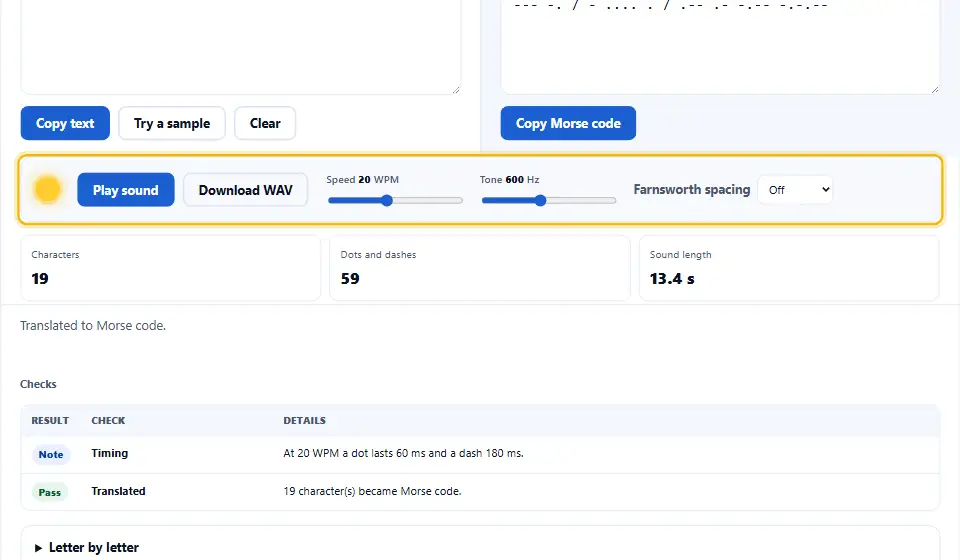Adjust the Tone Hz slider
This screenshot has height=560, width=960.
point(549,200)
